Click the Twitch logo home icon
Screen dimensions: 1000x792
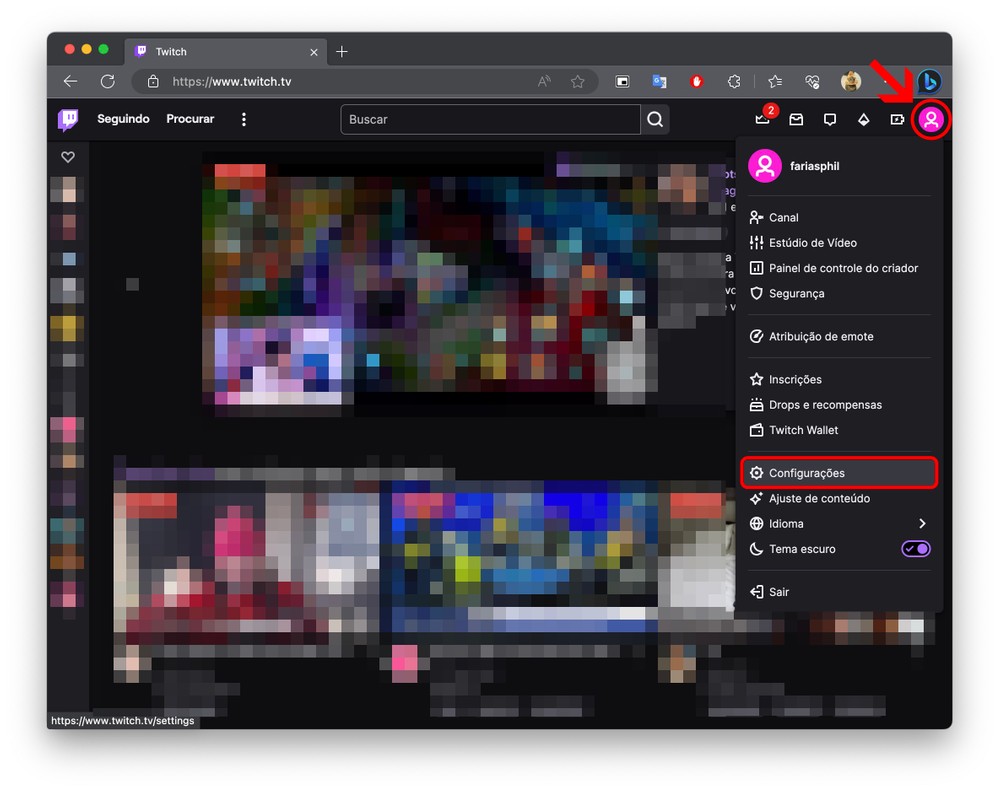(x=68, y=120)
